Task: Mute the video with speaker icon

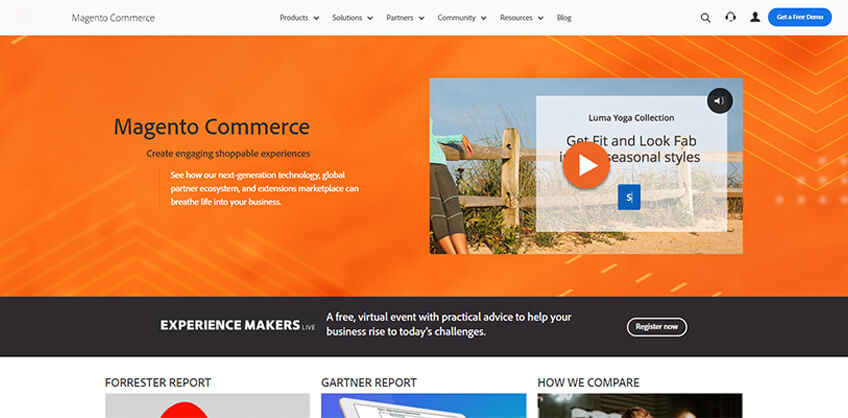Action: 719,101
